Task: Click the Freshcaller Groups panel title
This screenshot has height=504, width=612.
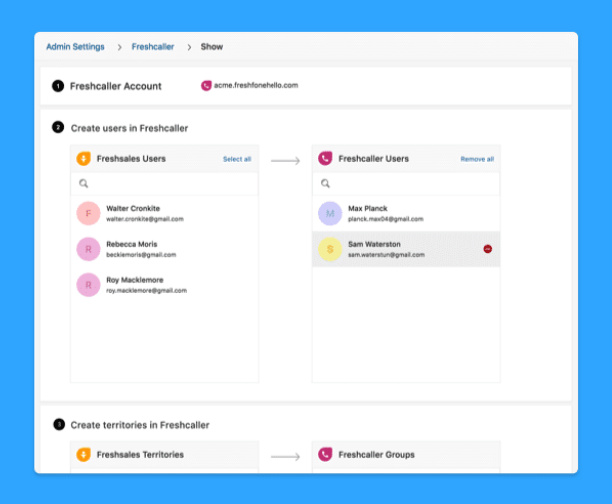Action: coord(377,455)
